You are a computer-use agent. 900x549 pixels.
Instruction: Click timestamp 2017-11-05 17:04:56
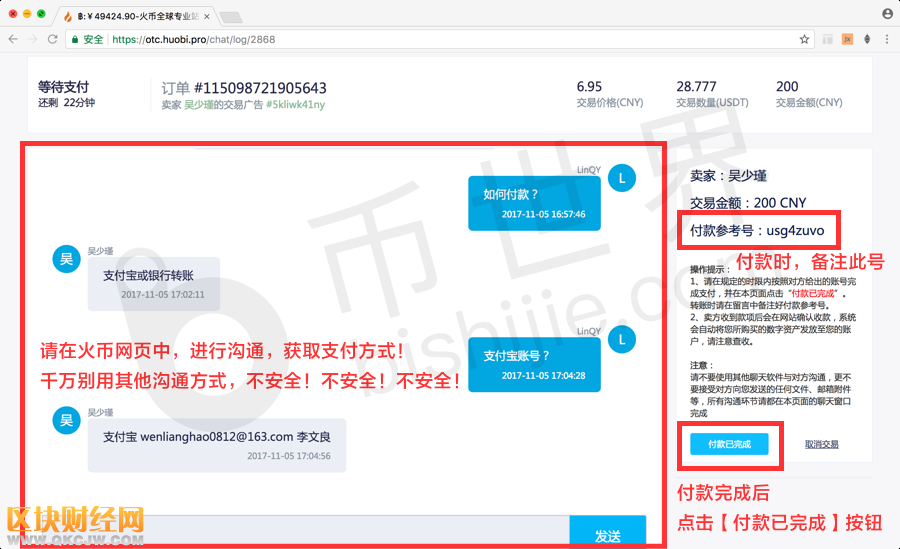pyautogui.click(x=289, y=456)
